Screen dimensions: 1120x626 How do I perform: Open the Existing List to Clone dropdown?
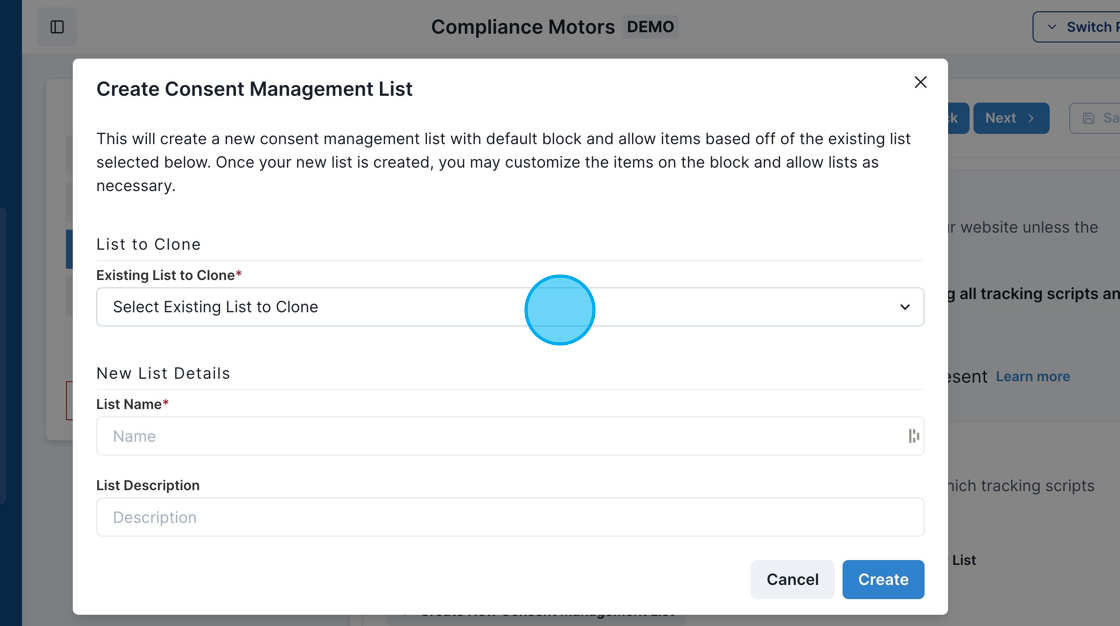point(510,307)
